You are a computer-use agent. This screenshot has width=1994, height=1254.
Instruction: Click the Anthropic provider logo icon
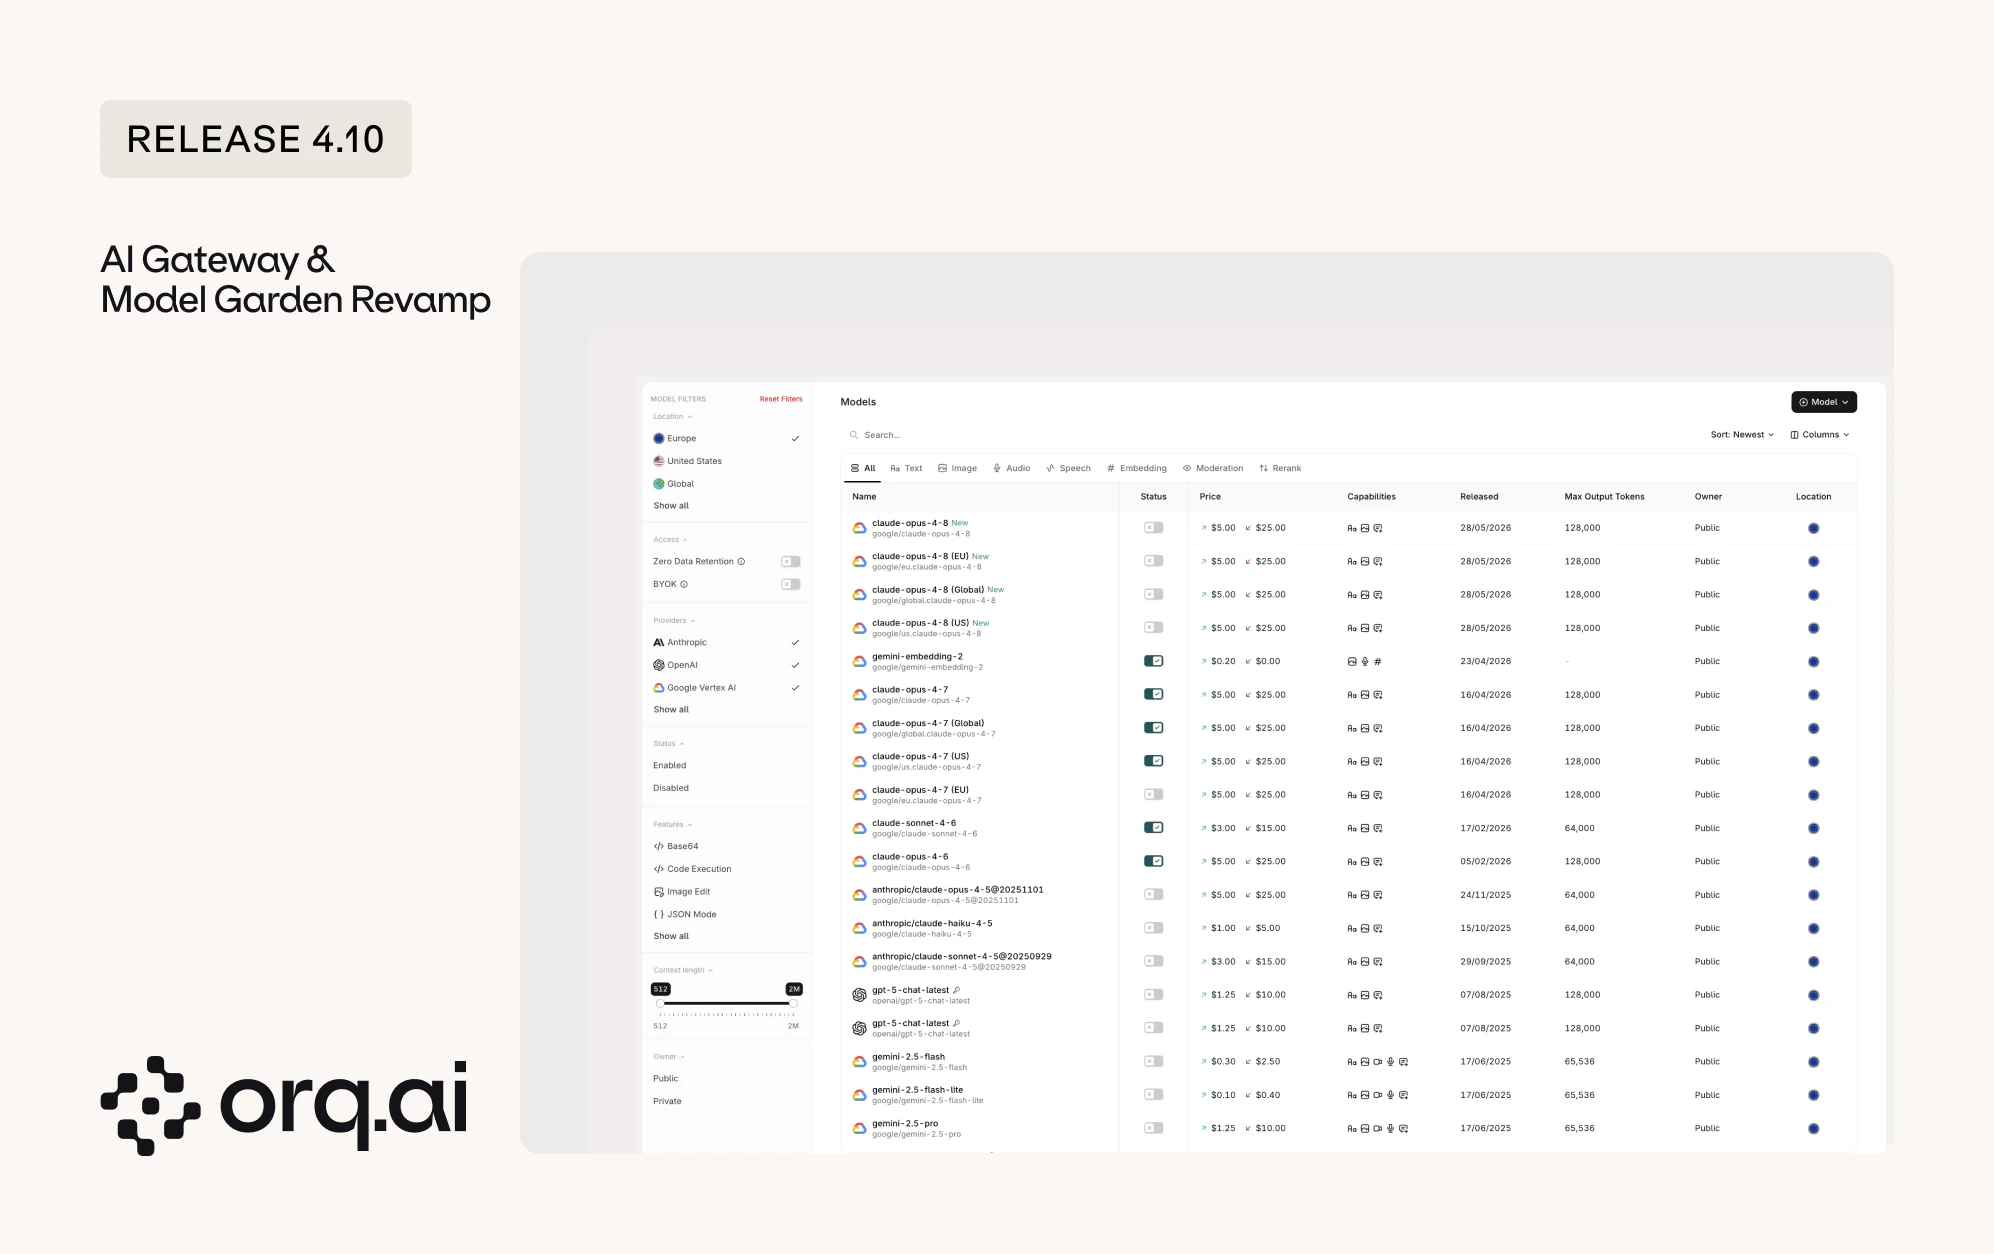[659, 642]
